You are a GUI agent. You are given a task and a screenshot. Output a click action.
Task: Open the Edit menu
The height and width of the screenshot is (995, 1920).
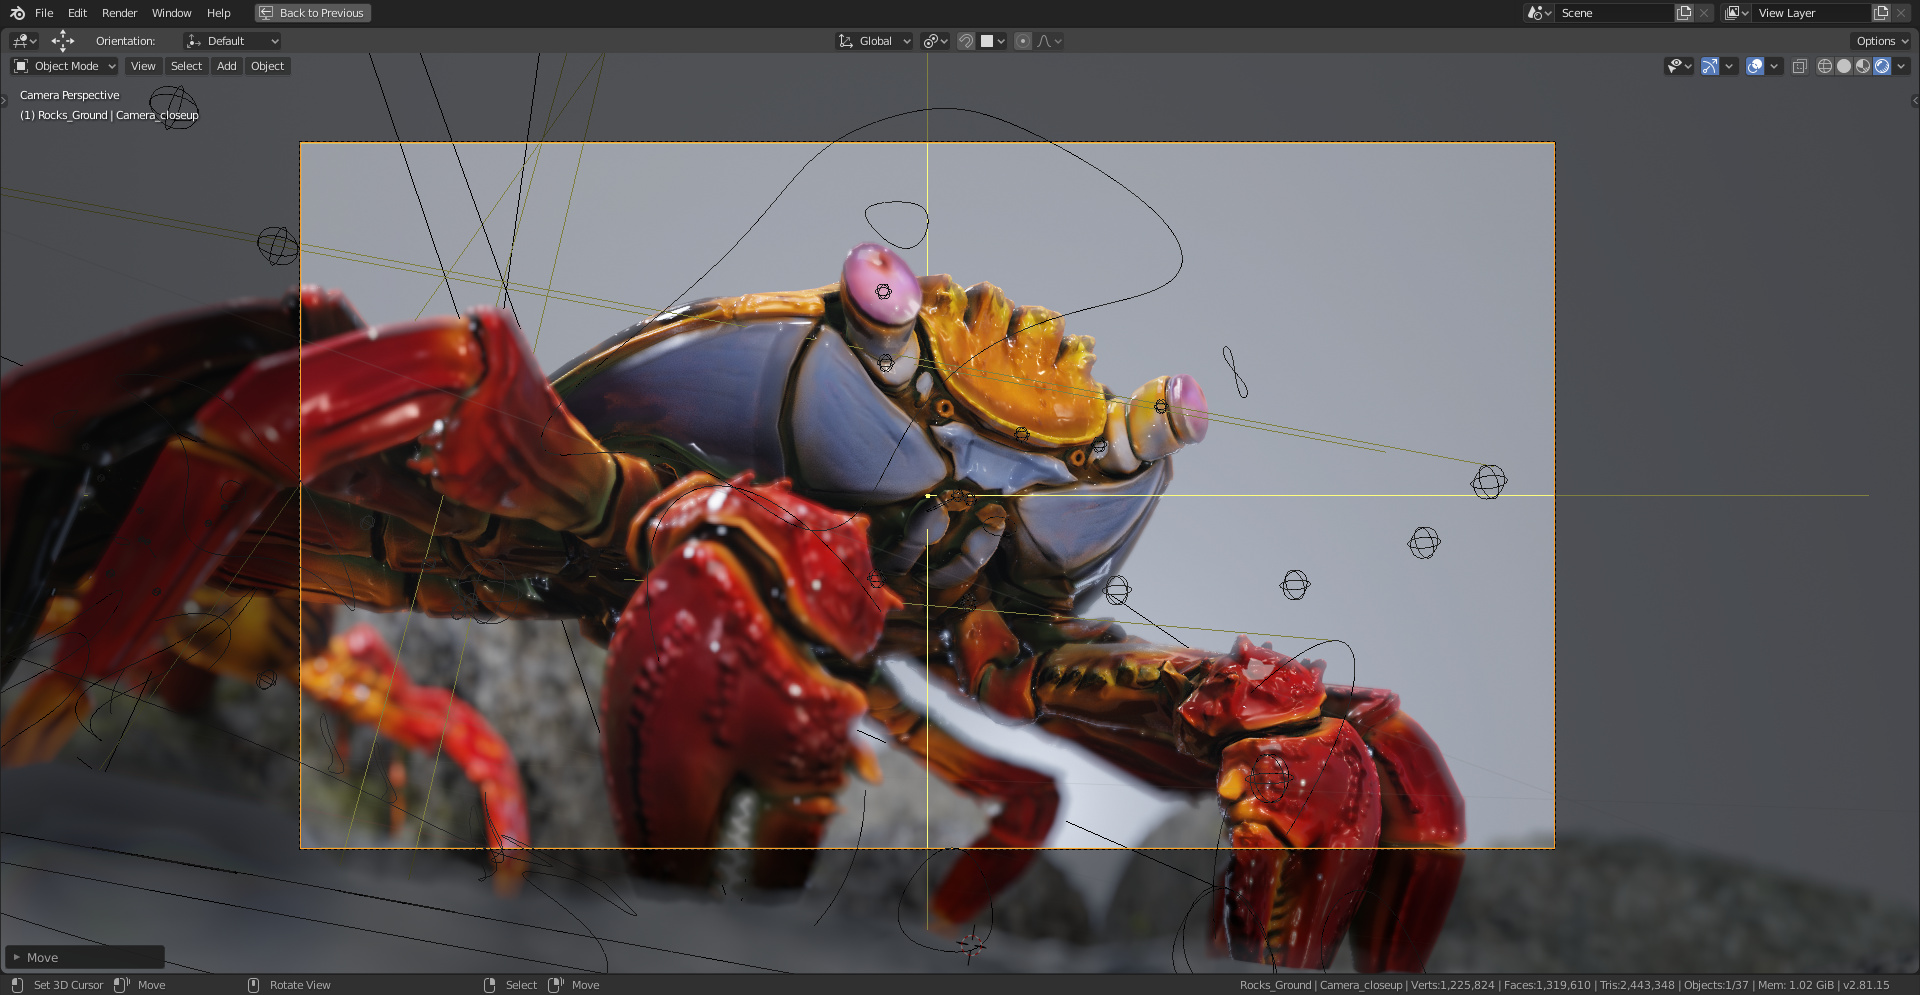point(77,13)
